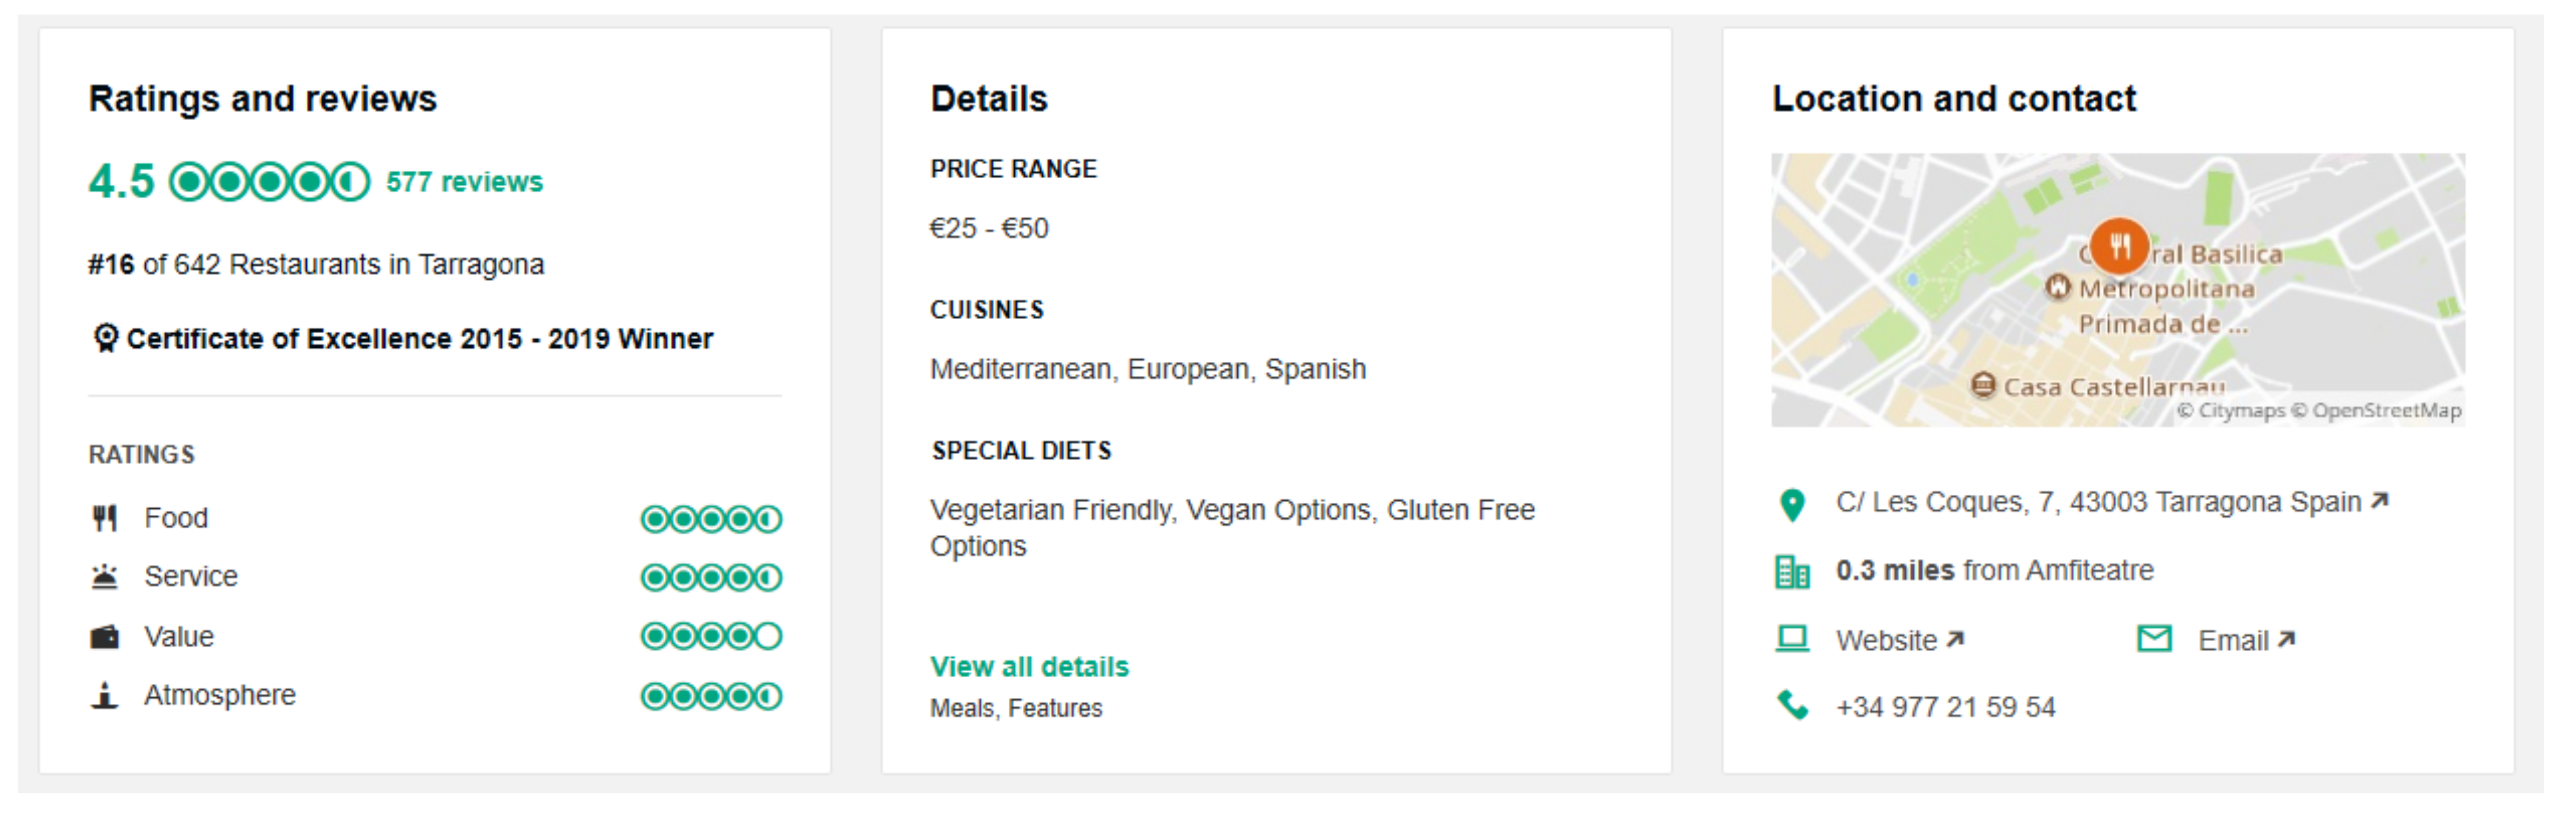Image resolution: width=2576 pixels, height=820 pixels.
Task: Click the orange restaurant marker on map
Action: pos(2119,244)
